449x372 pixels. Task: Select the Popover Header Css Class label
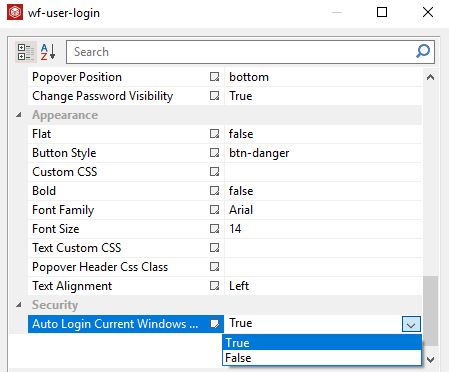[100, 267]
